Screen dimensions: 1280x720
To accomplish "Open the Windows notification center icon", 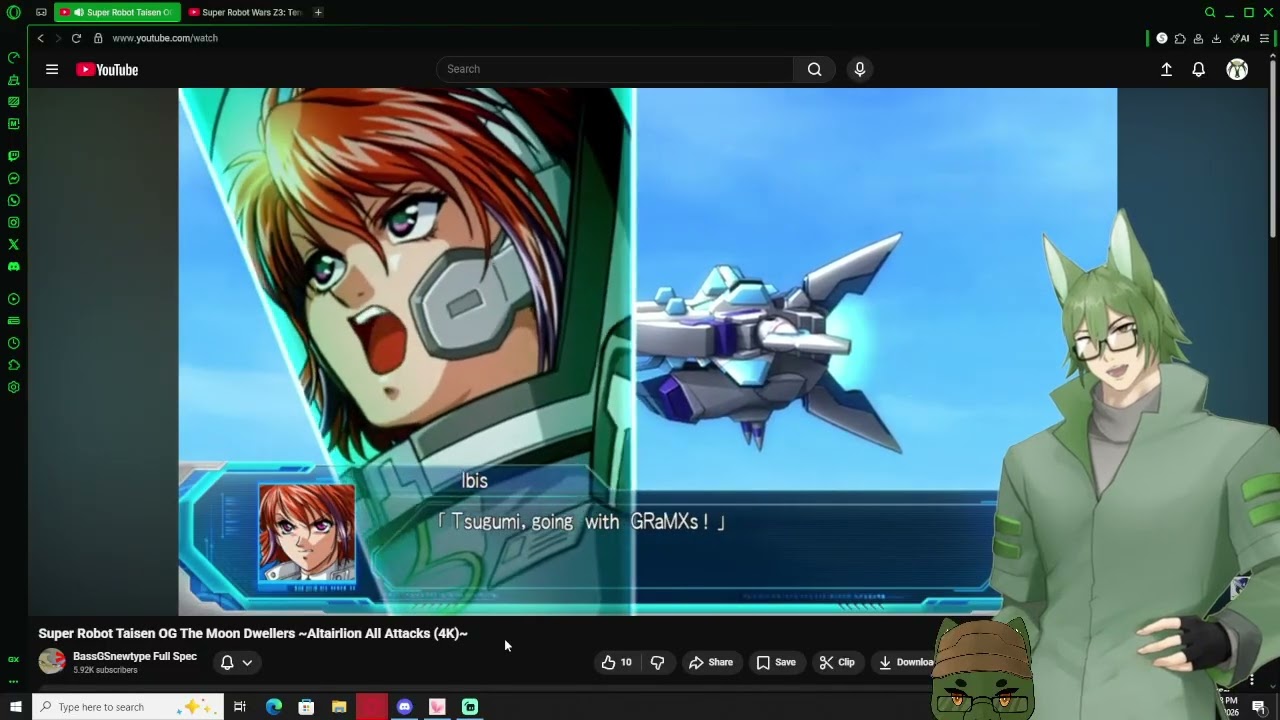I will coord(1259,708).
